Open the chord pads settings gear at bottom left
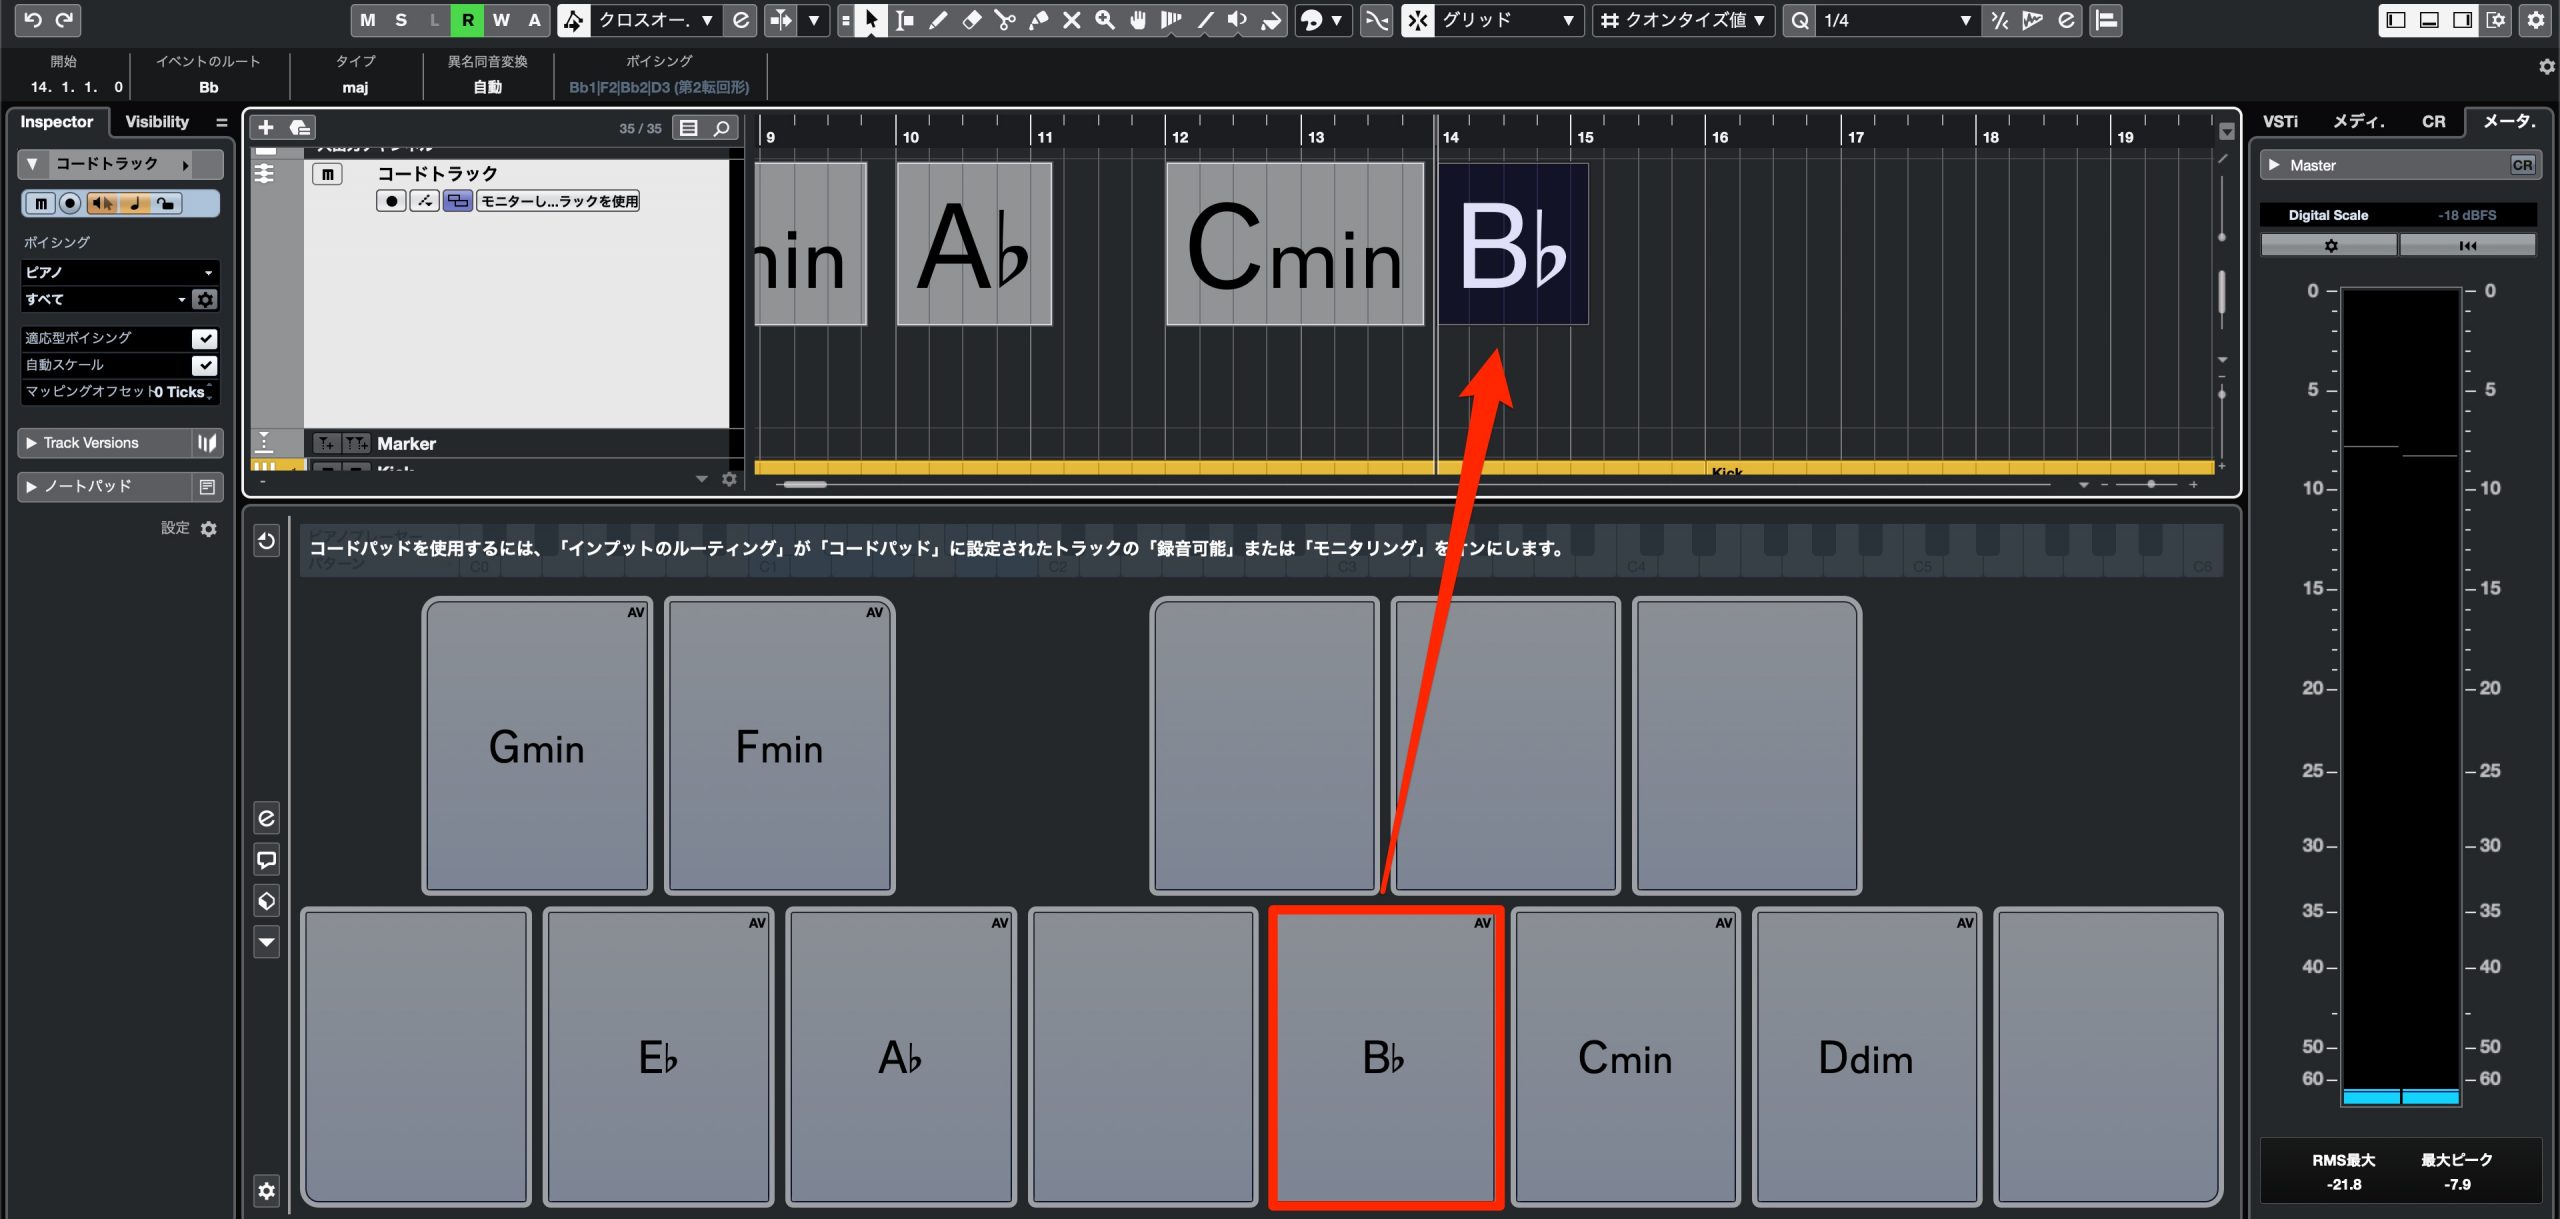The image size is (2560, 1219). click(x=266, y=1190)
